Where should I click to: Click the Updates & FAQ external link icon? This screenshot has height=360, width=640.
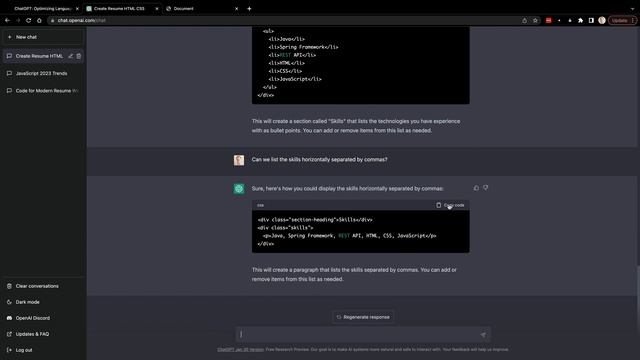coord(9,334)
